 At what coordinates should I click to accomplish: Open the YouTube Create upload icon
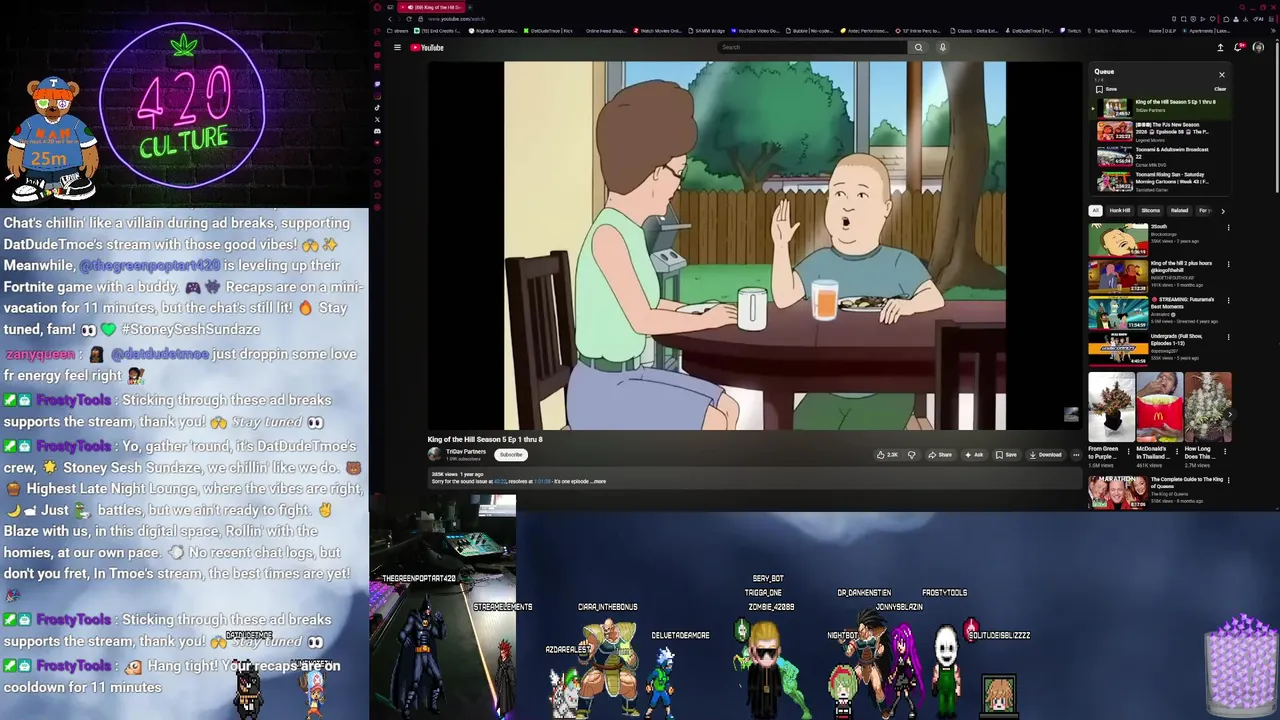(x=1220, y=47)
